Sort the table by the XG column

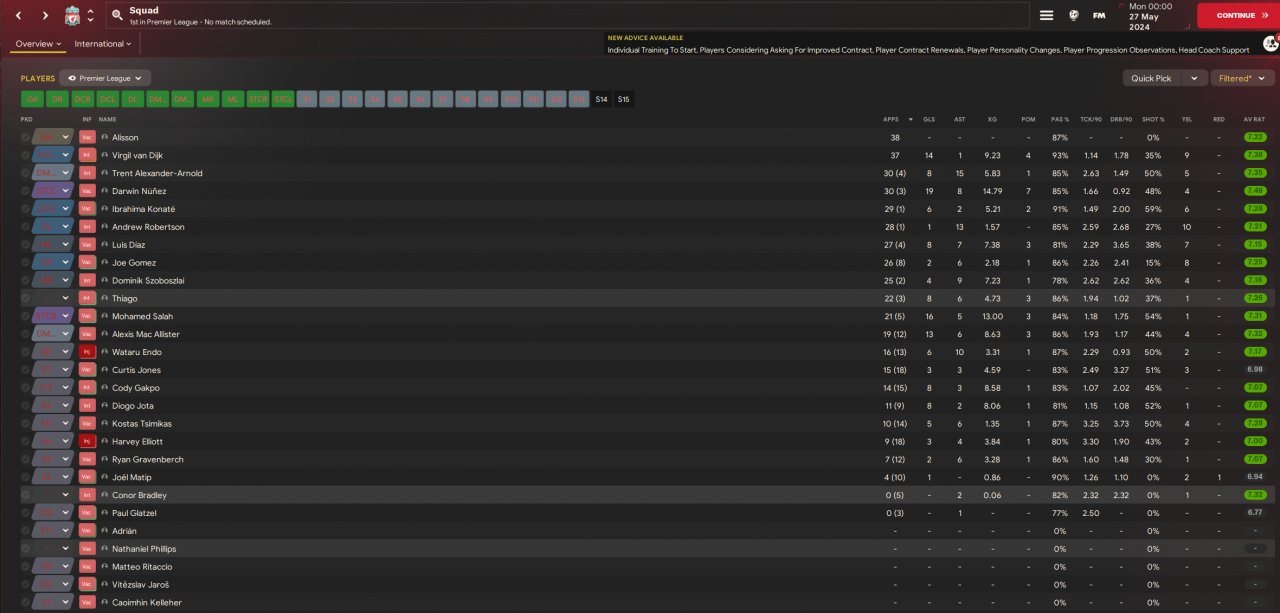coord(992,119)
